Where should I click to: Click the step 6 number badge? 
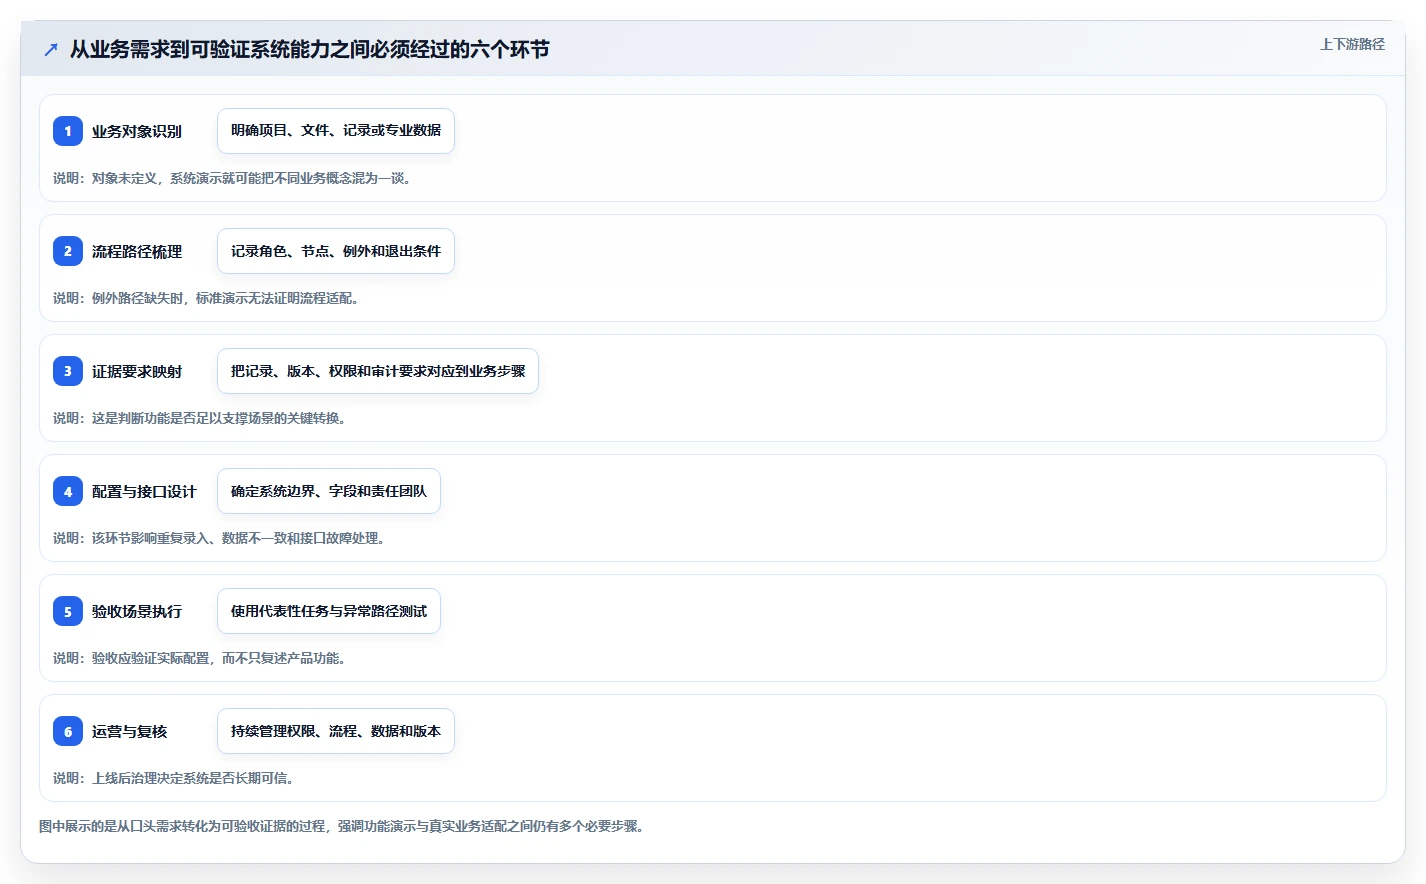pos(68,731)
